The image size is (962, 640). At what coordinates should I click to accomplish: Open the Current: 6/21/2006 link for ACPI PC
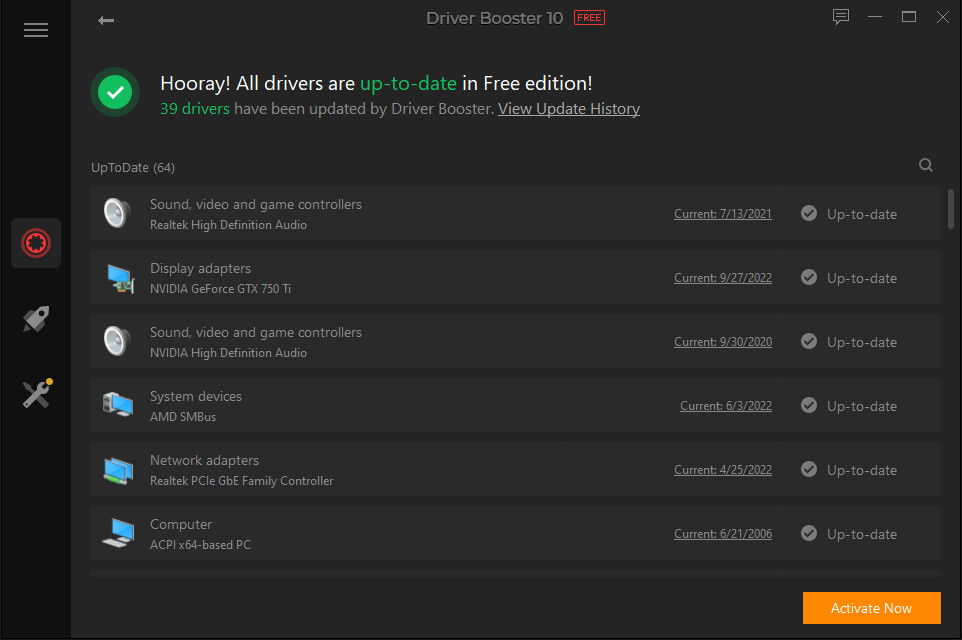(x=722, y=533)
